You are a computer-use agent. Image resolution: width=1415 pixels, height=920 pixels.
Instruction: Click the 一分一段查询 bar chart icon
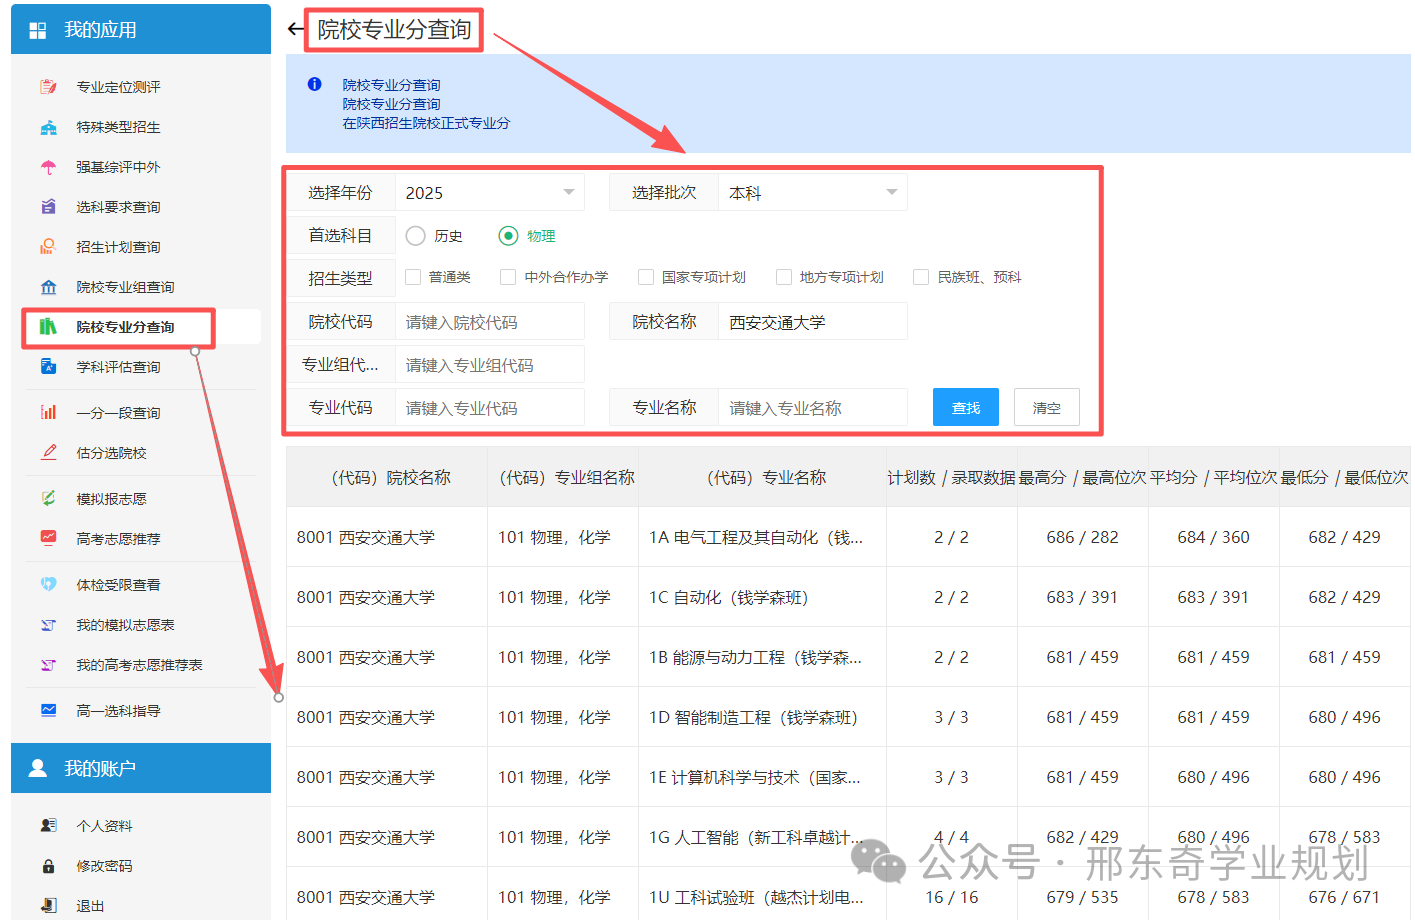(x=48, y=412)
